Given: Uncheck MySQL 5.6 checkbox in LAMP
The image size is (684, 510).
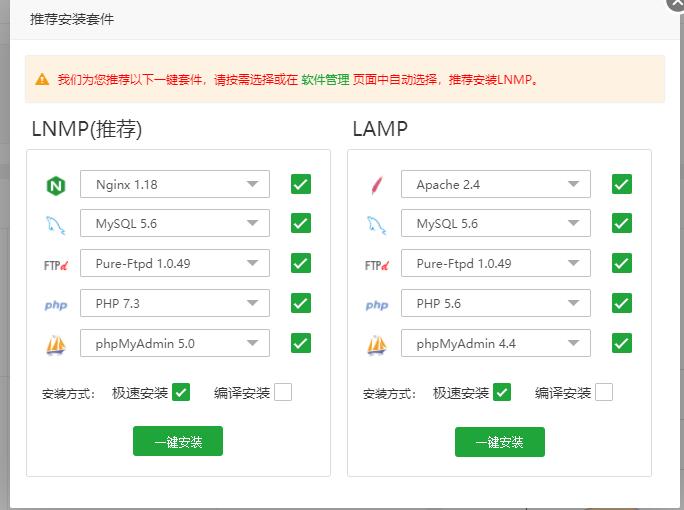Looking at the screenshot, I should [x=622, y=223].
